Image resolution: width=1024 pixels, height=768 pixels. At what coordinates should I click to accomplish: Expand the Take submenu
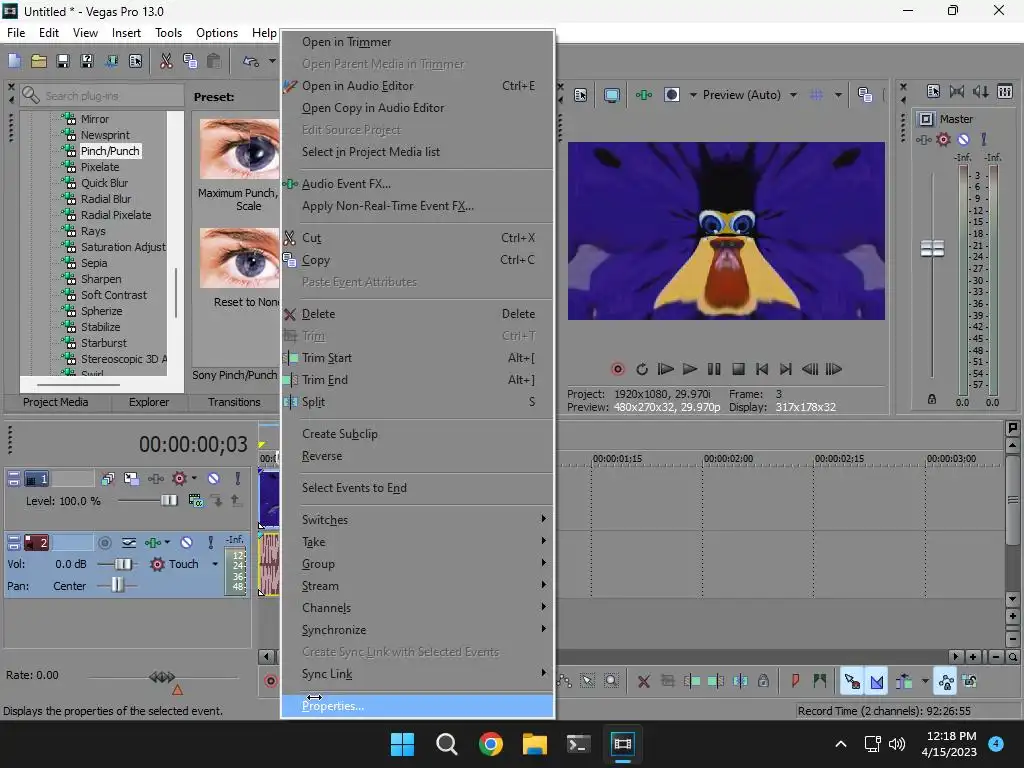(418, 542)
